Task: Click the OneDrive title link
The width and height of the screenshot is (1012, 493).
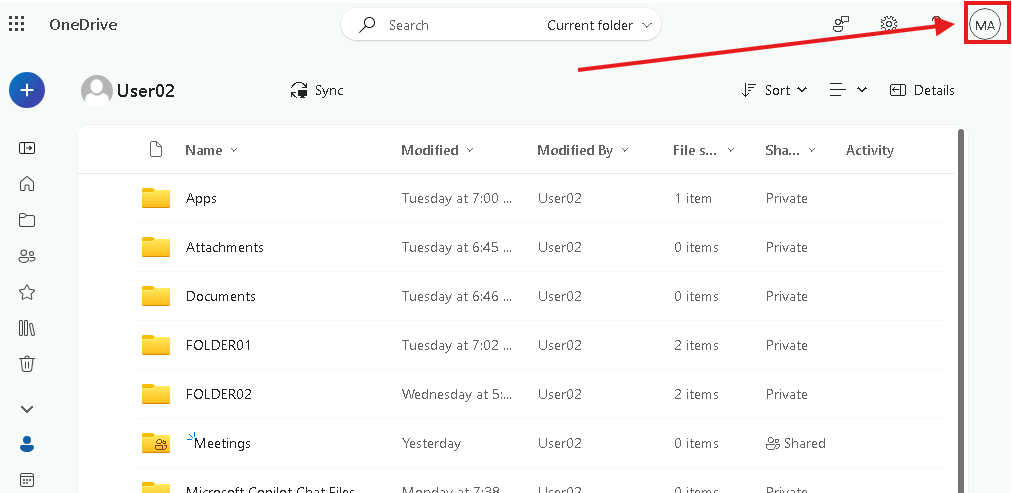Action: (83, 25)
